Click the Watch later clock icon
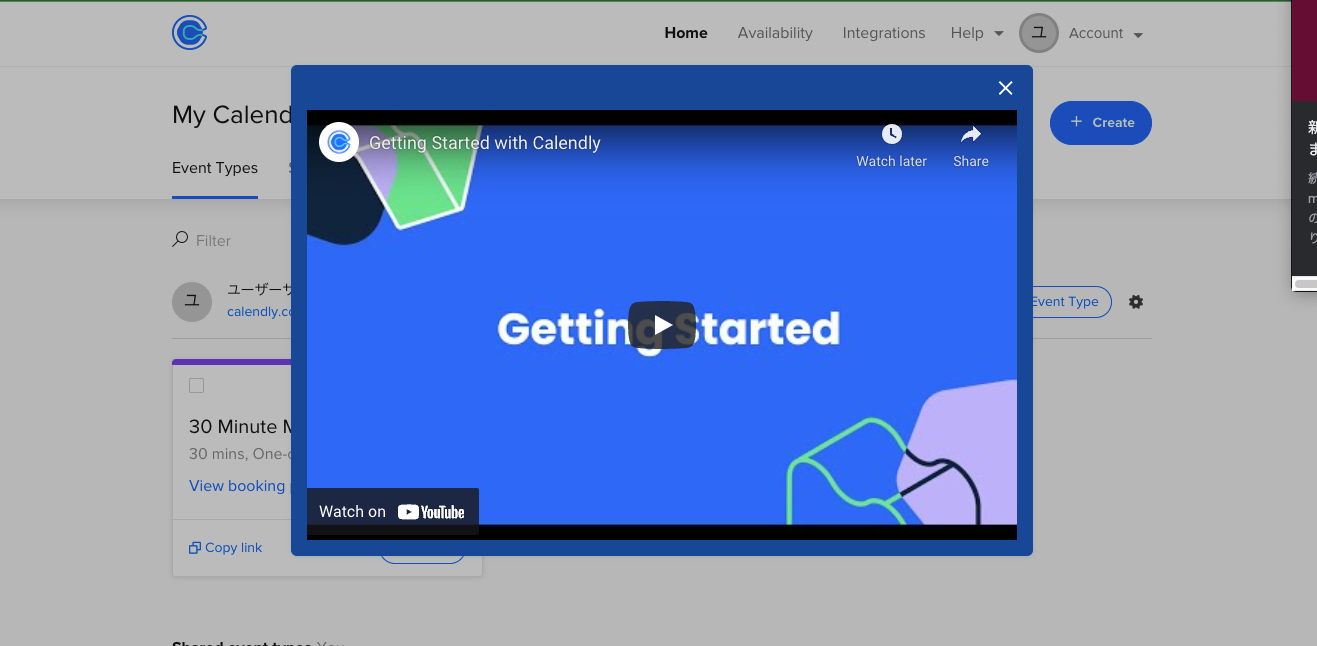Image resolution: width=1317 pixels, height=646 pixels. (x=892, y=134)
